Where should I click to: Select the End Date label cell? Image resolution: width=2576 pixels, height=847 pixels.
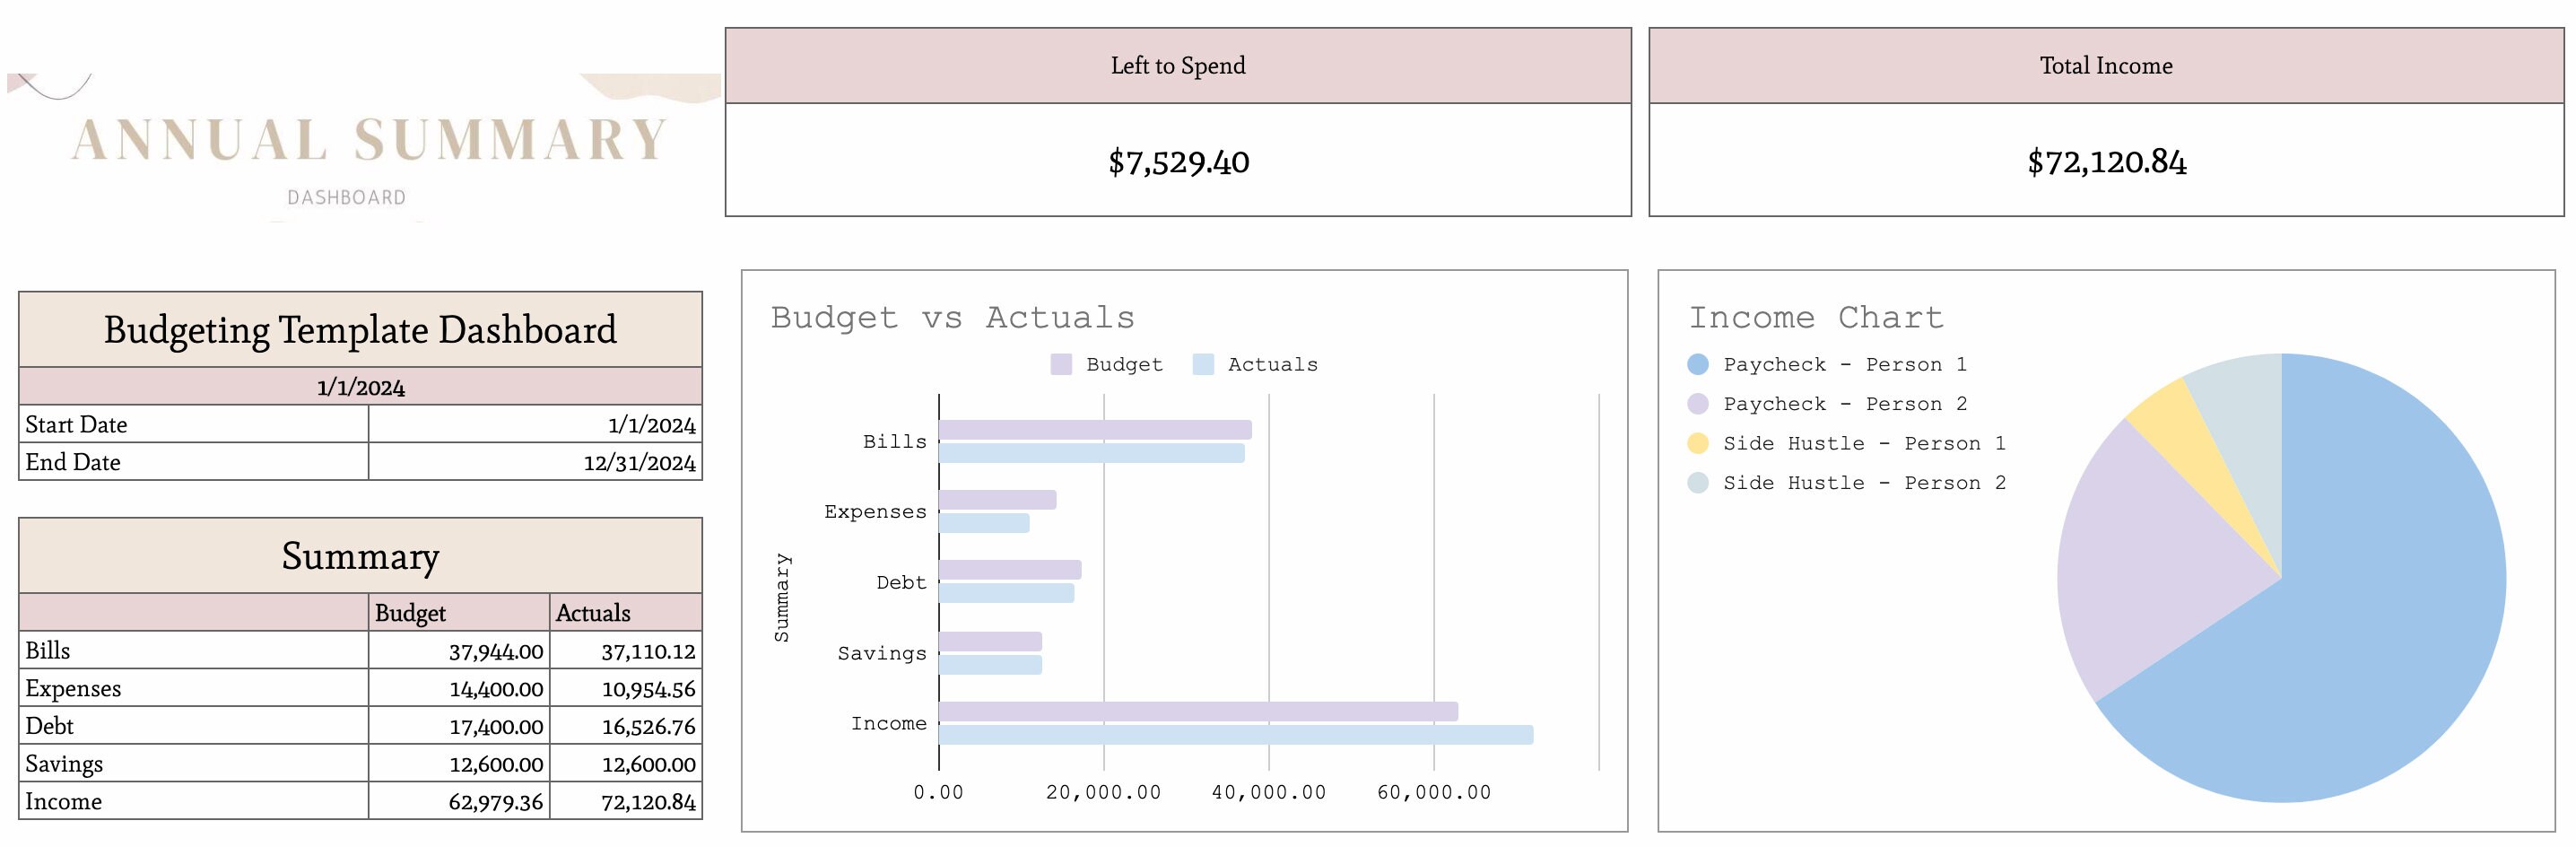[194, 462]
